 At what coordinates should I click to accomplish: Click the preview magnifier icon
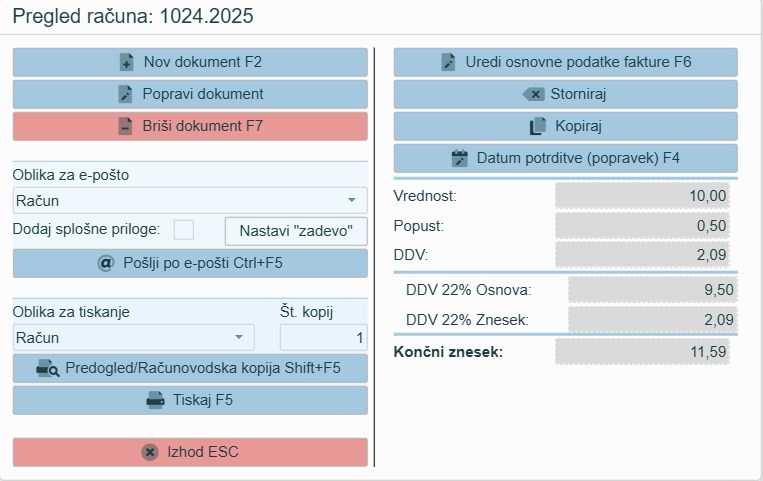pos(48,368)
